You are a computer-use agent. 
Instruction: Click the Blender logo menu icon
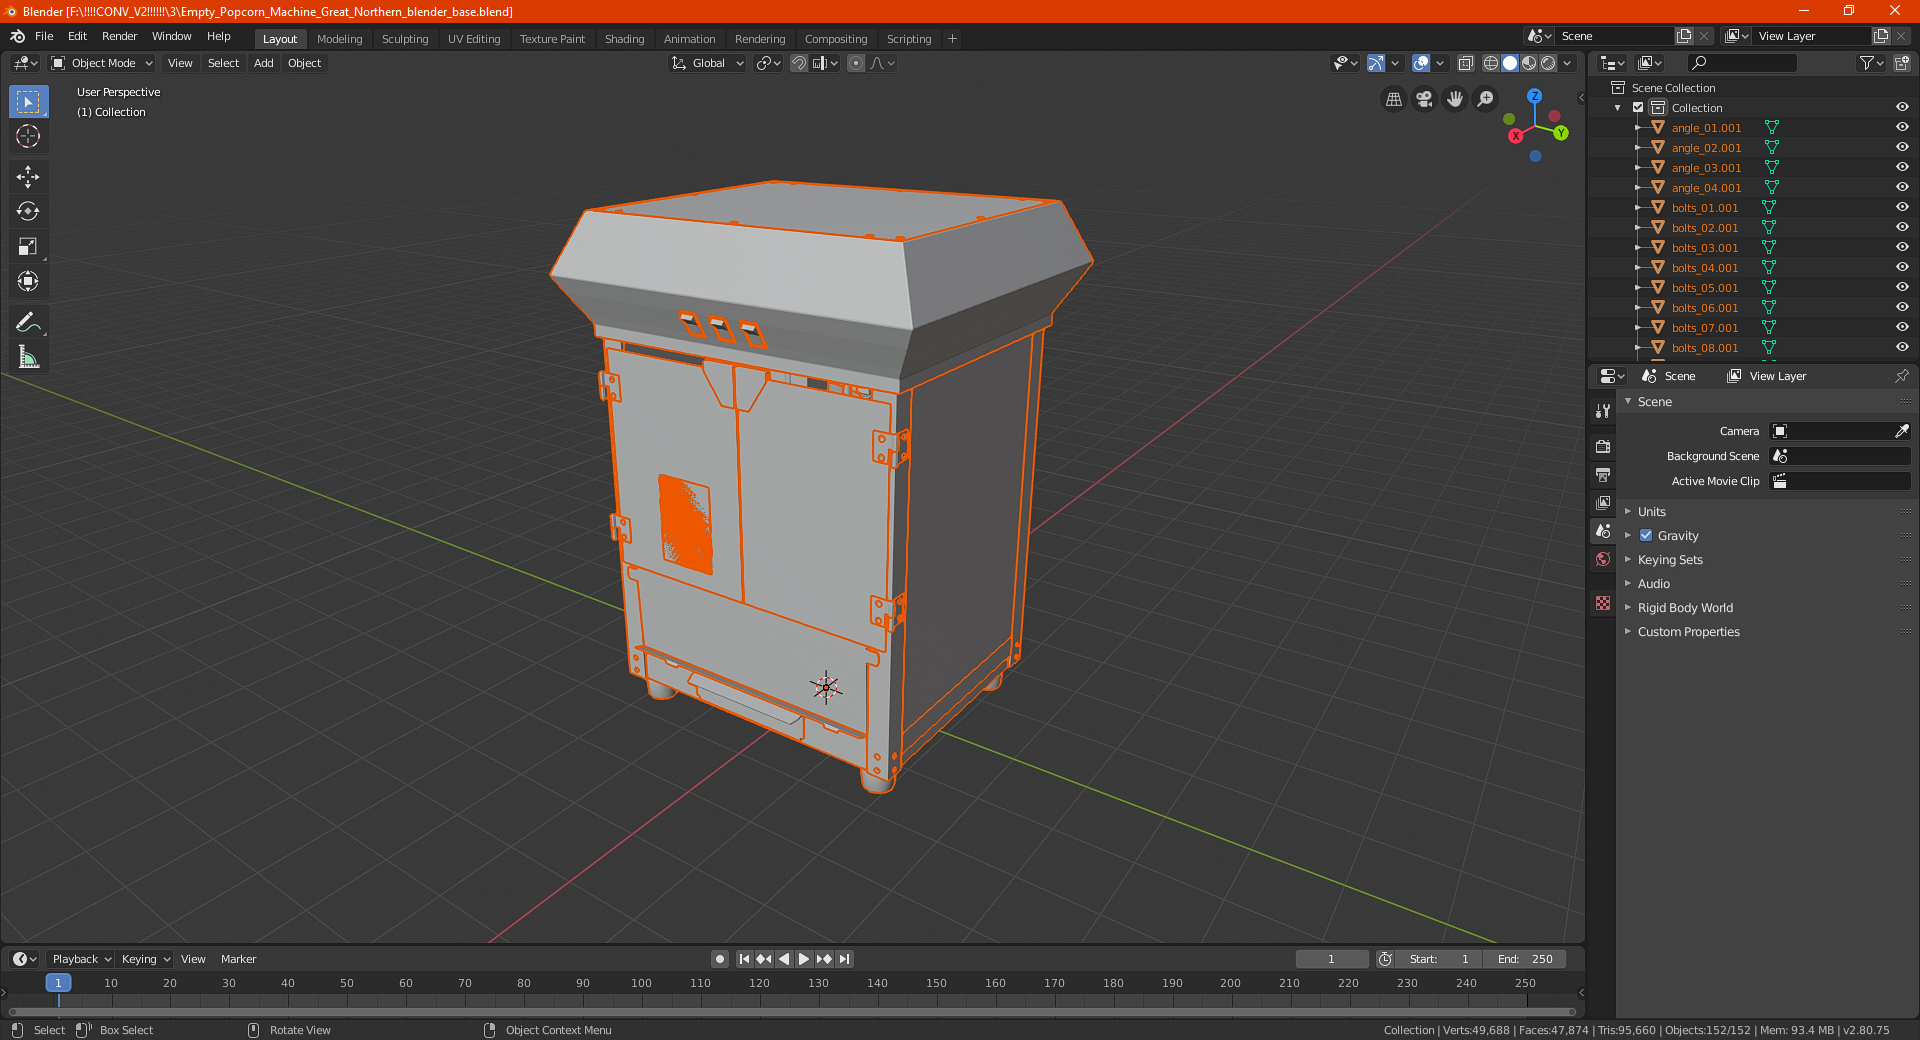coord(17,36)
